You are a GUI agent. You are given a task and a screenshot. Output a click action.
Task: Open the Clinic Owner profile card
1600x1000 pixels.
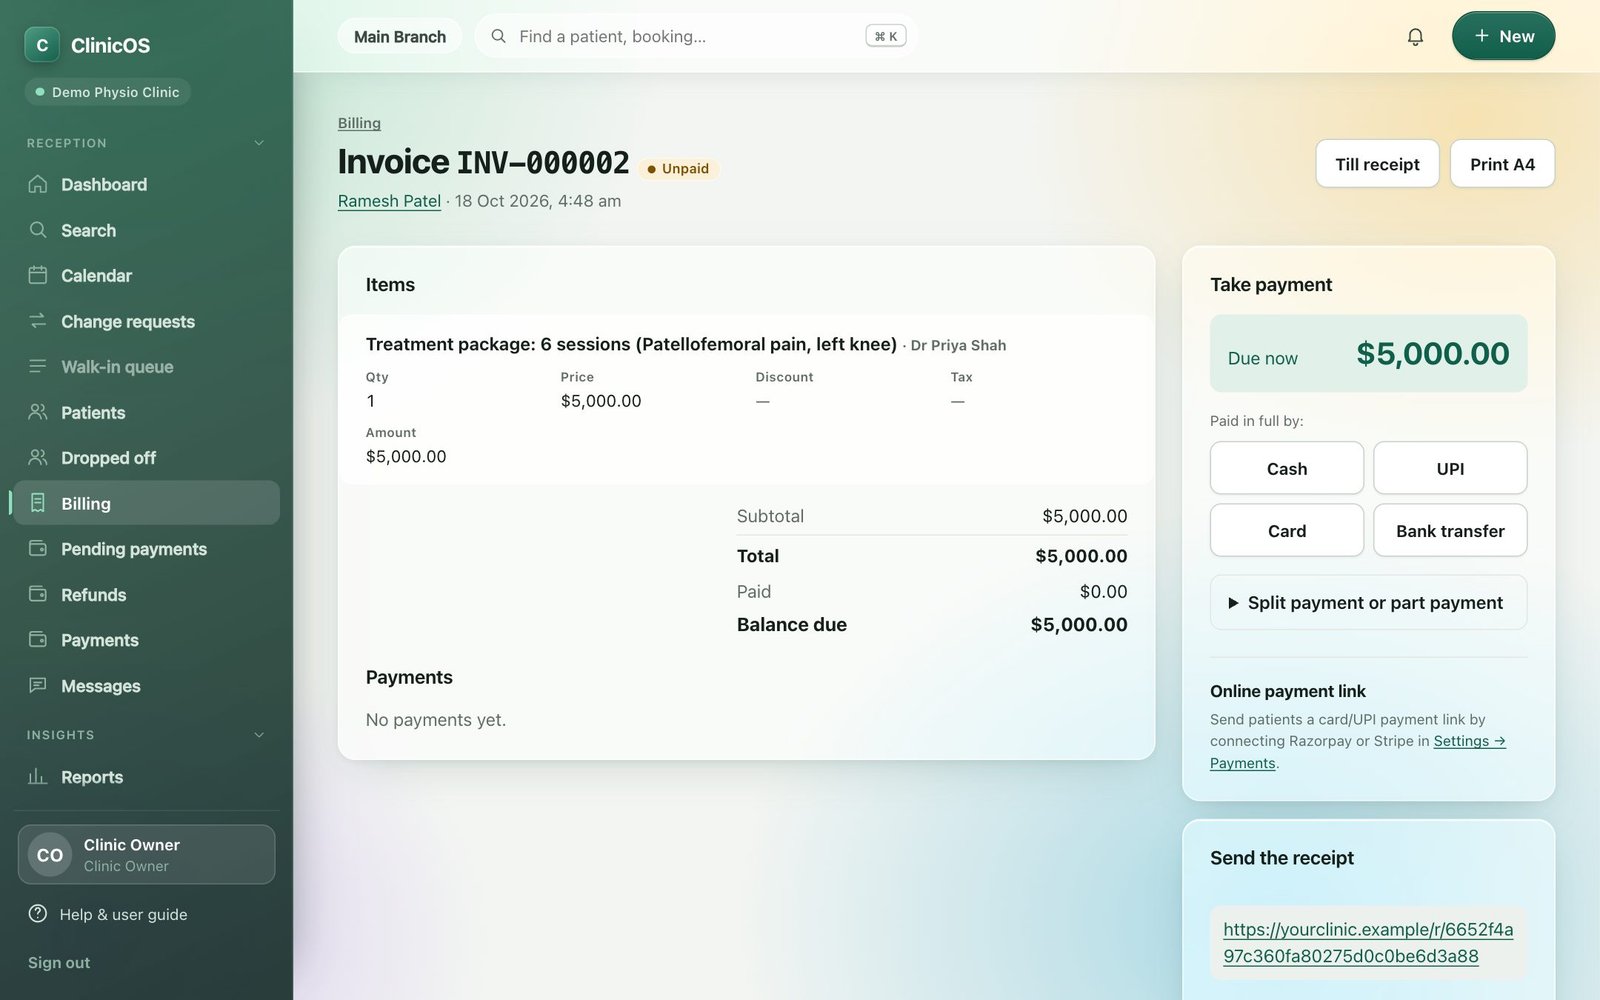tap(146, 854)
